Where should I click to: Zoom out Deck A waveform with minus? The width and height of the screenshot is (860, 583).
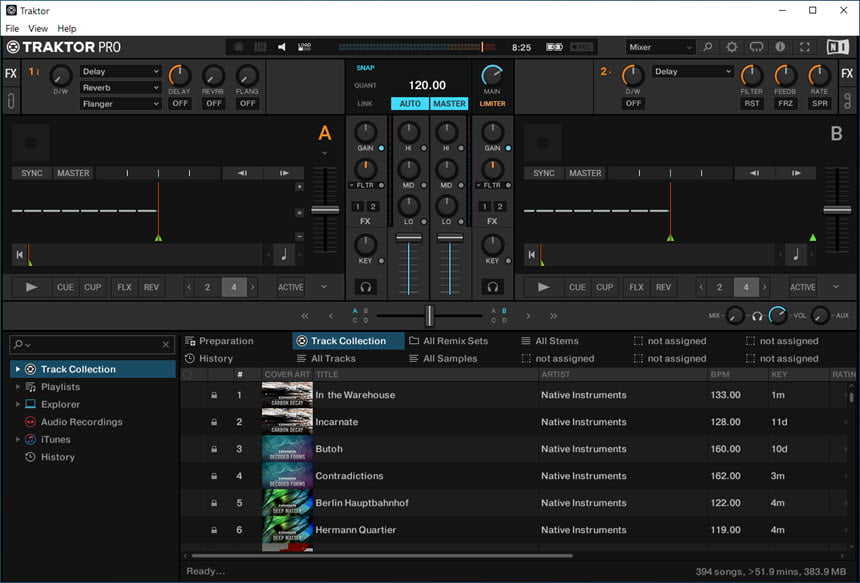[x=299, y=236]
